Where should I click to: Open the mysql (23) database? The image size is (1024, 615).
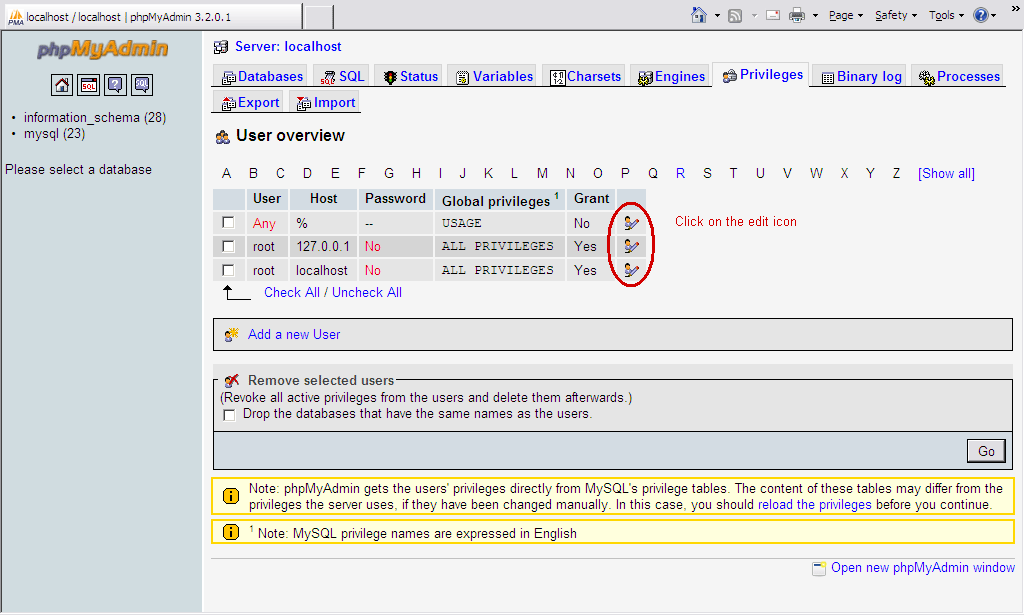[54, 134]
